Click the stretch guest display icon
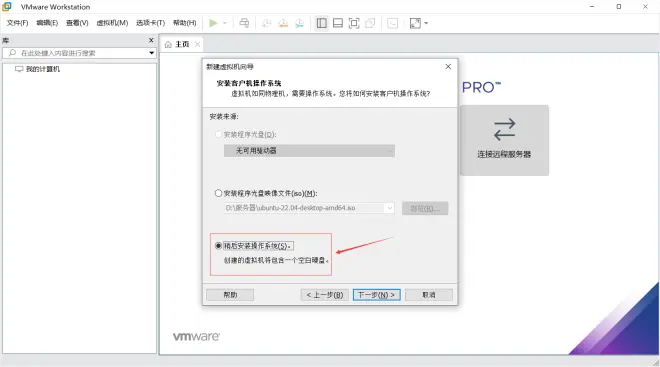This screenshot has height=367, width=660. [x=415, y=23]
